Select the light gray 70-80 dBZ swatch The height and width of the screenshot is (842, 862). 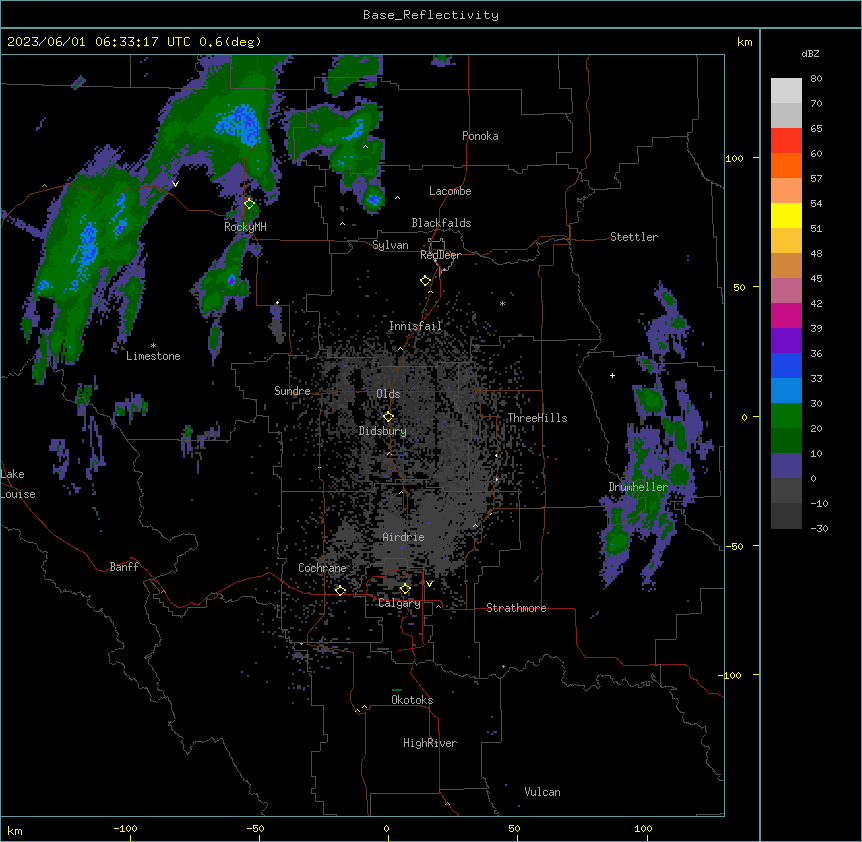coord(786,91)
